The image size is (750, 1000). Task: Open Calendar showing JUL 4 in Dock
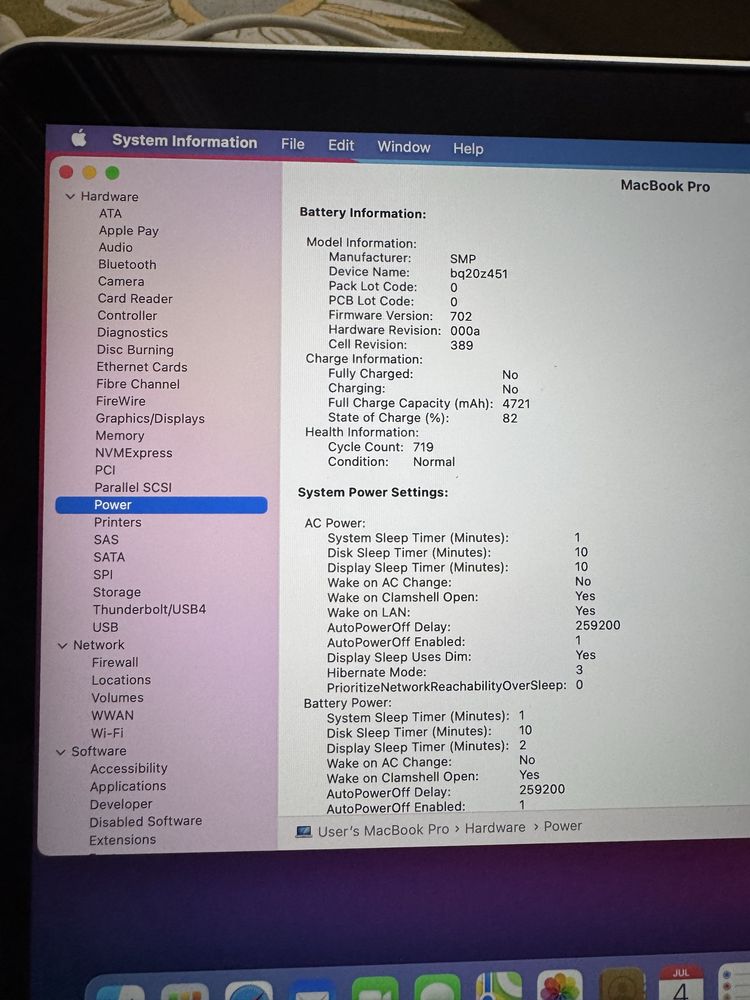[680, 983]
